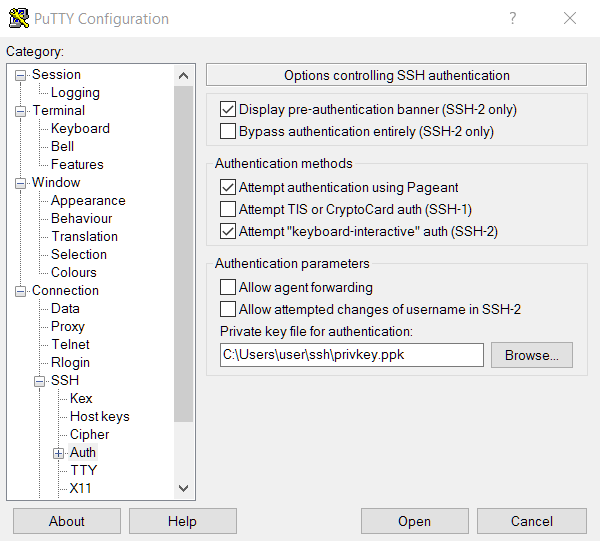The height and width of the screenshot is (541, 600).
Task: Open the Appearance category
Action: coord(88,200)
